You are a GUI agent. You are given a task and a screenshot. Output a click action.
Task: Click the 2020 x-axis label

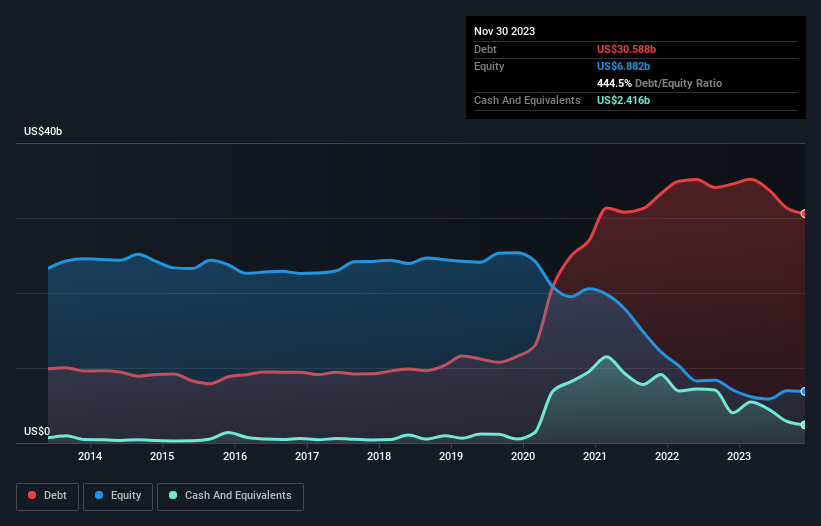(523, 456)
